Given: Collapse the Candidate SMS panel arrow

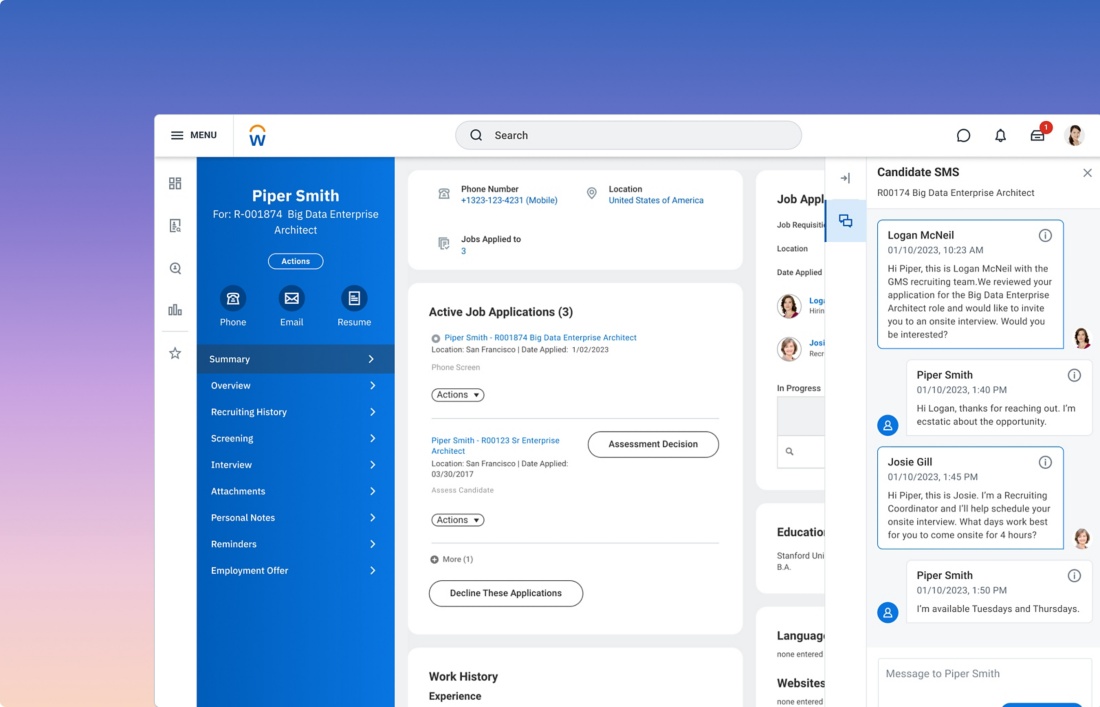Looking at the screenshot, I should [x=845, y=178].
